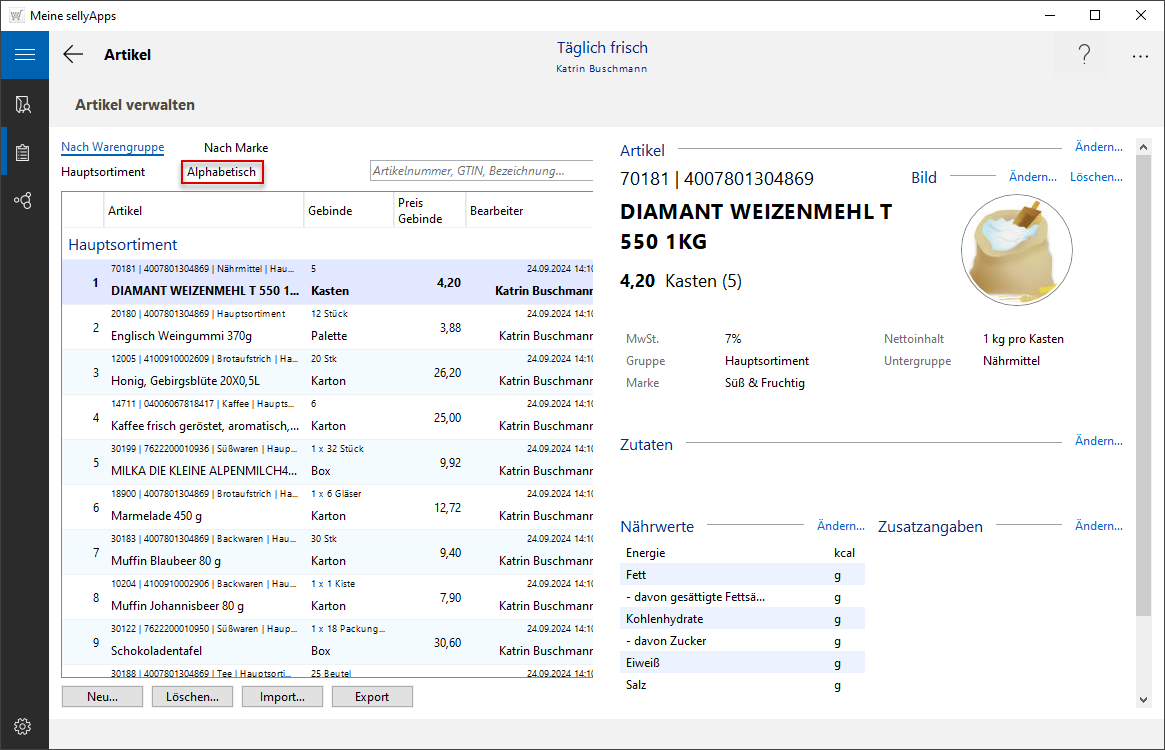Click Löschen... link next to Bild
This screenshot has height=750, width=1165.
coord(1096,177)
